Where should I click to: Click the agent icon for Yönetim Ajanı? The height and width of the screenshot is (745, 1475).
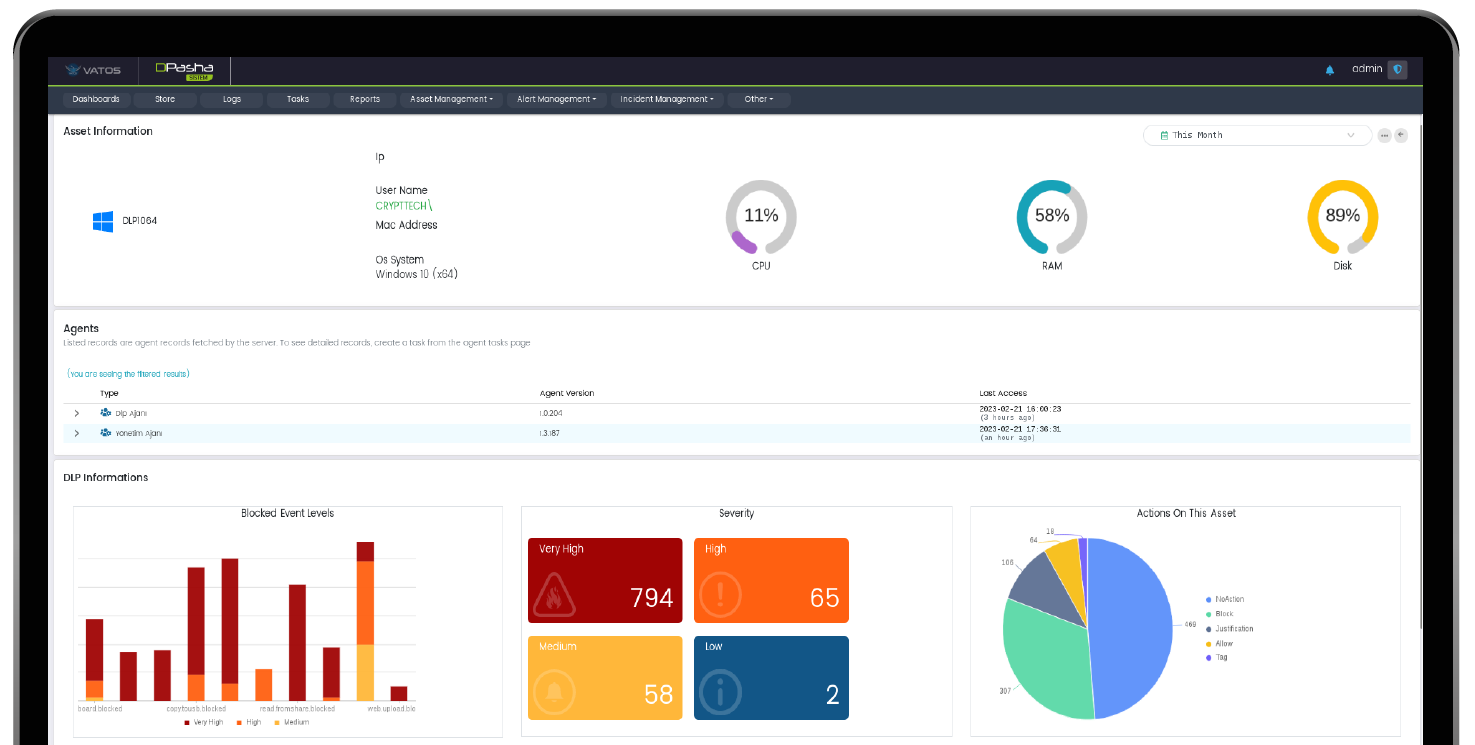pyautogui.click(x=105, y=433)
